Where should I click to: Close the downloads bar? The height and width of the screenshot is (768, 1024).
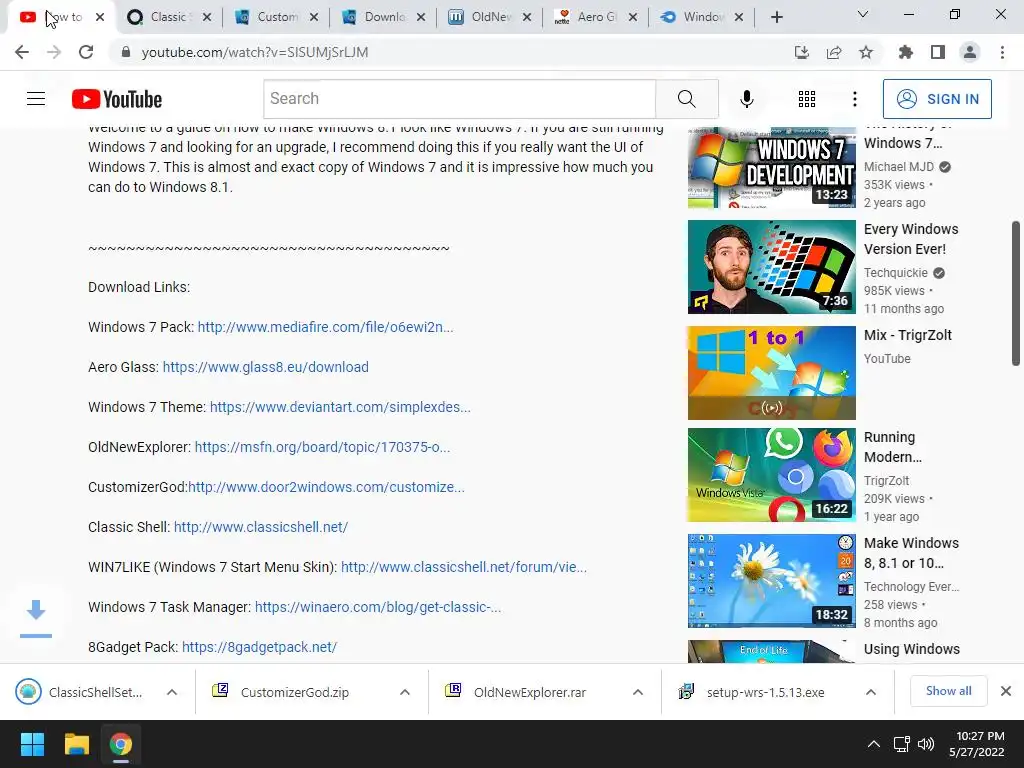point(1006,691)
